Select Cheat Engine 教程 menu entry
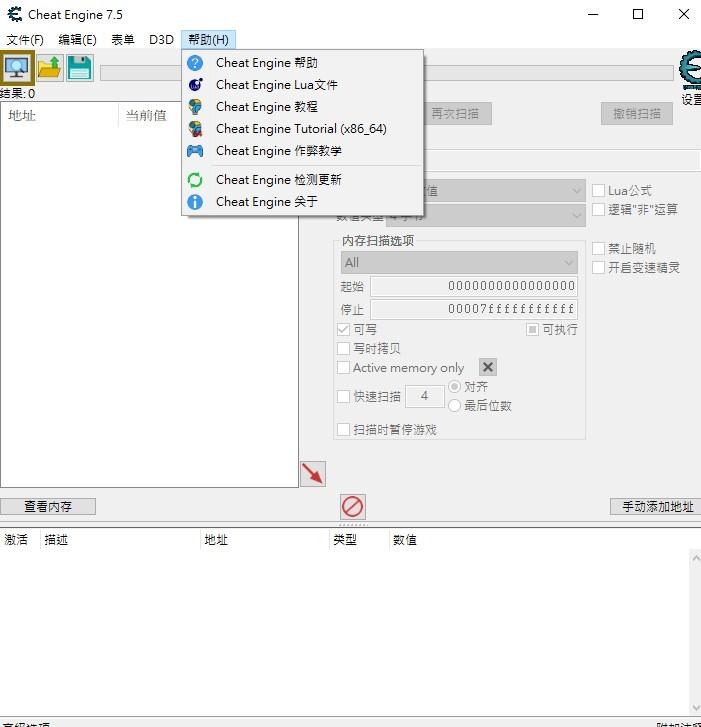Viewport: 701px width, 727px height. (302, 107)
